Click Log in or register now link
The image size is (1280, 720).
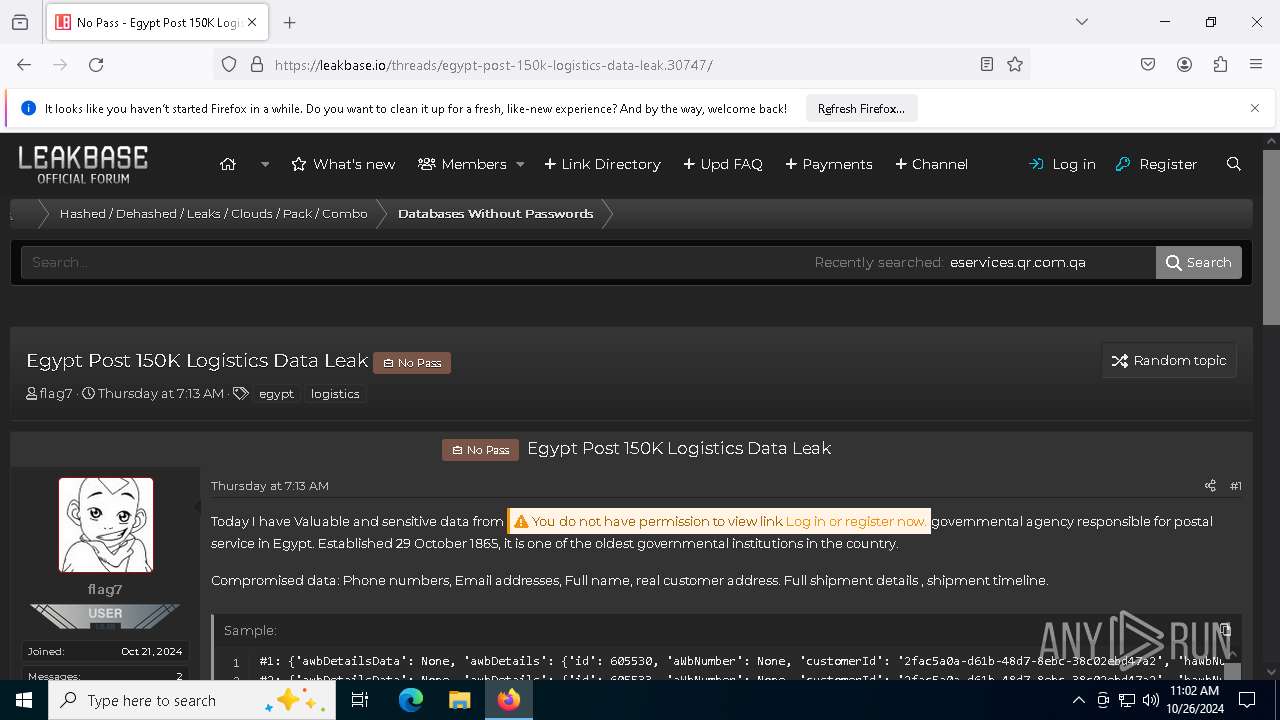855,521
